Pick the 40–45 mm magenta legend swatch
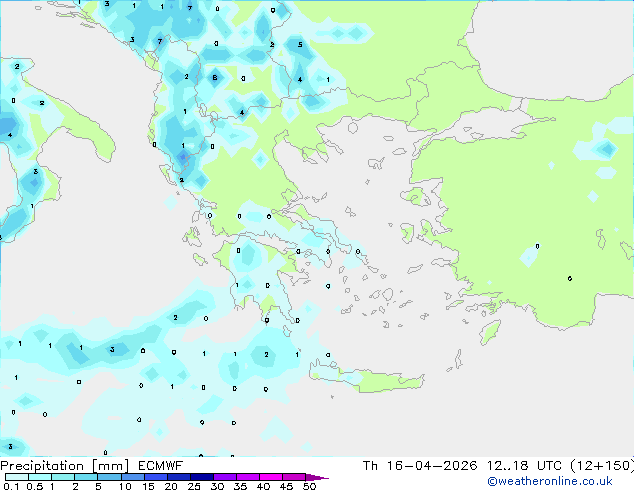 pyautogui.click(x=271, y=477)
